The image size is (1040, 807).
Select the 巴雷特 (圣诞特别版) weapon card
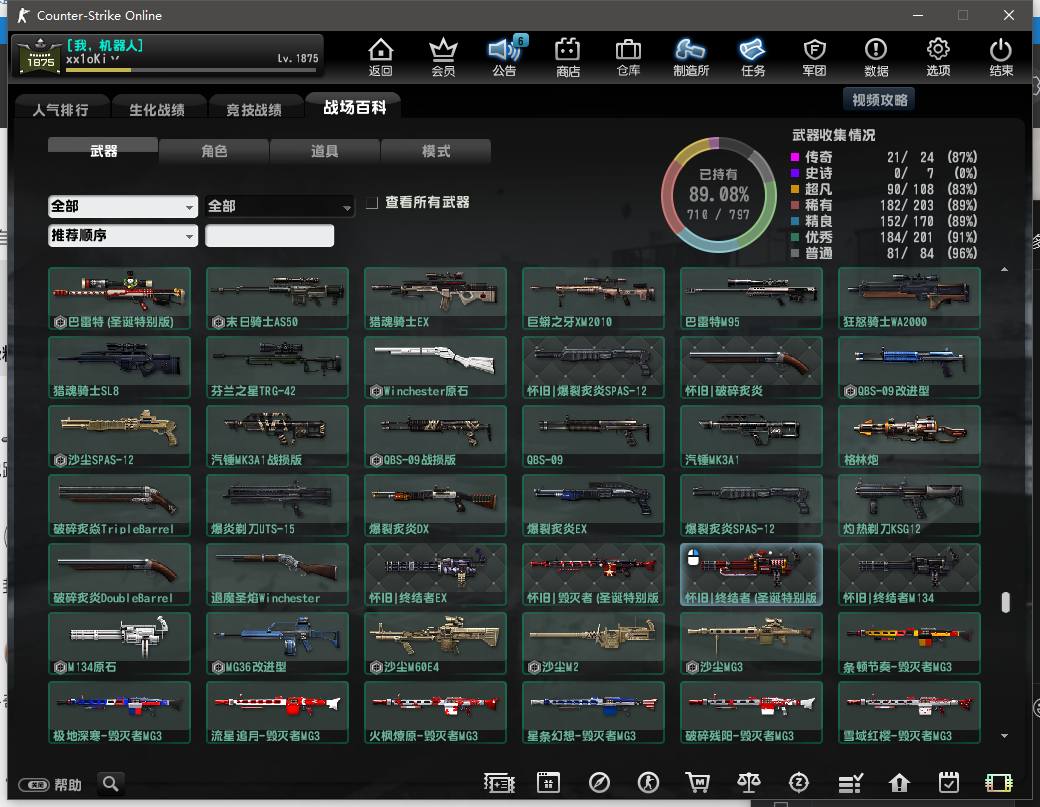[119, 298]
